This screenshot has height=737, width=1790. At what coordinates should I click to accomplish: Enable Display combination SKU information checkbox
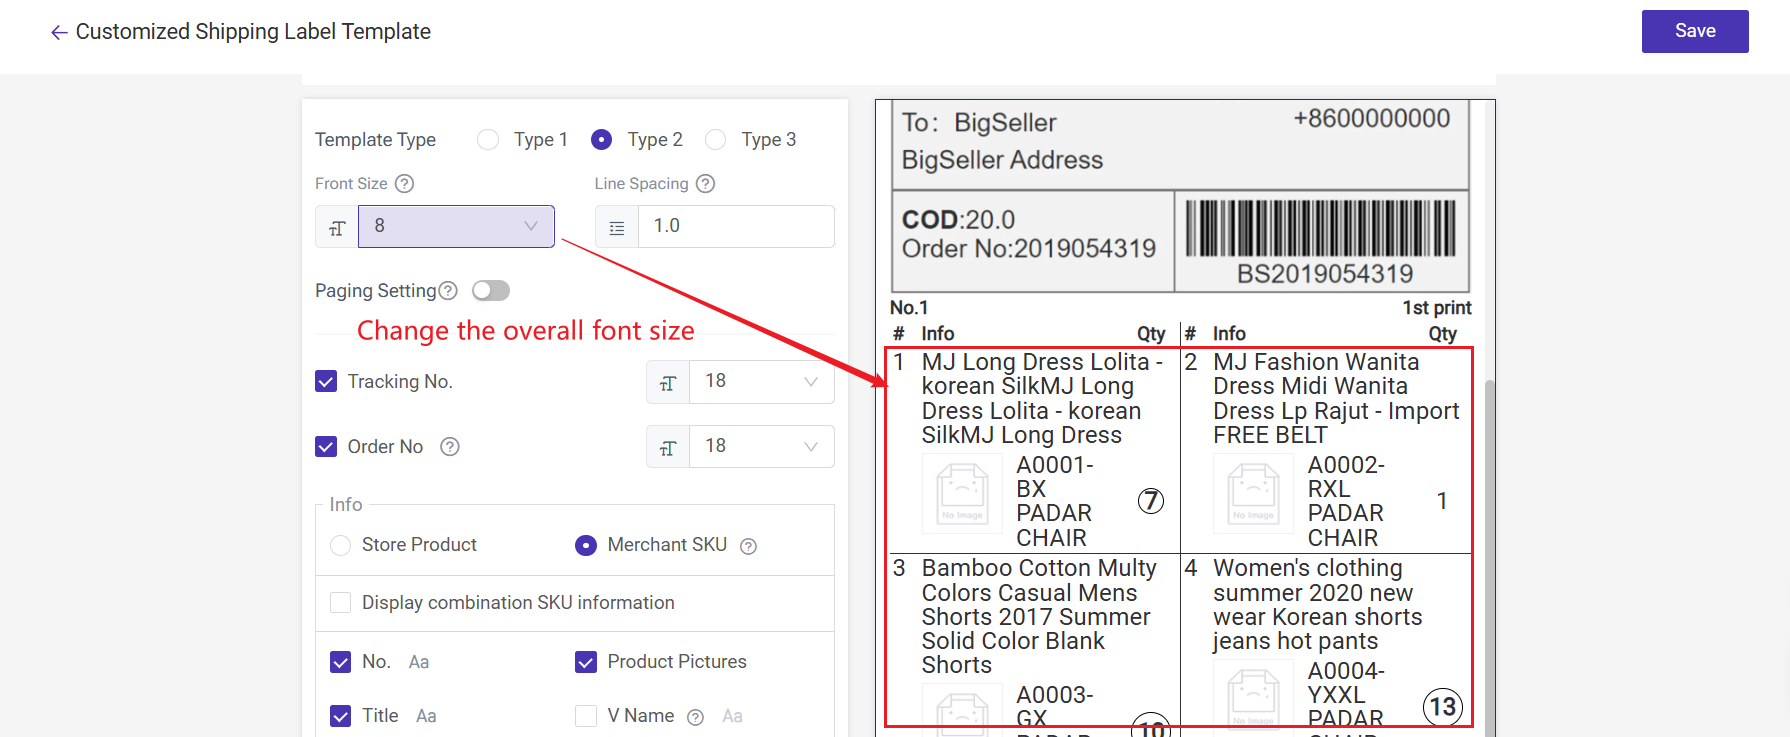(341, 603)
